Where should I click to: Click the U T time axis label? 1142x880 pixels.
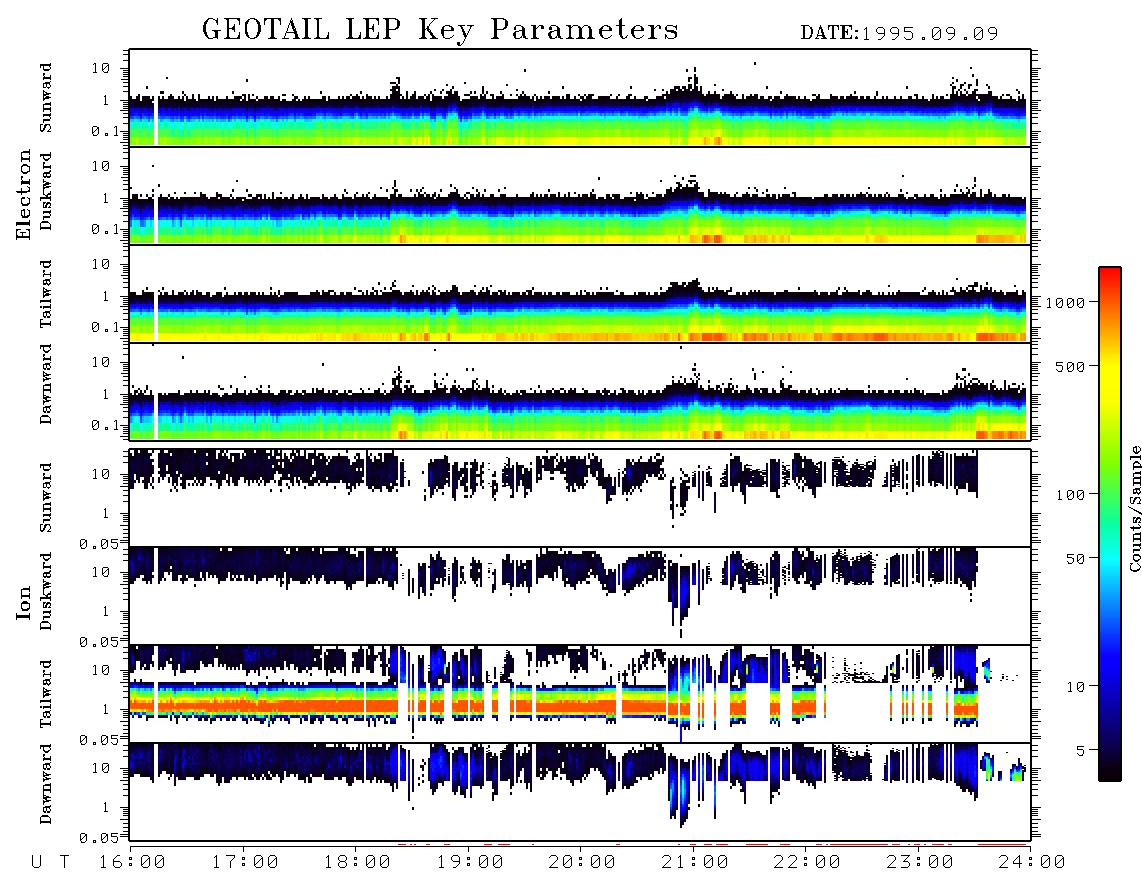tap(51, 863)
